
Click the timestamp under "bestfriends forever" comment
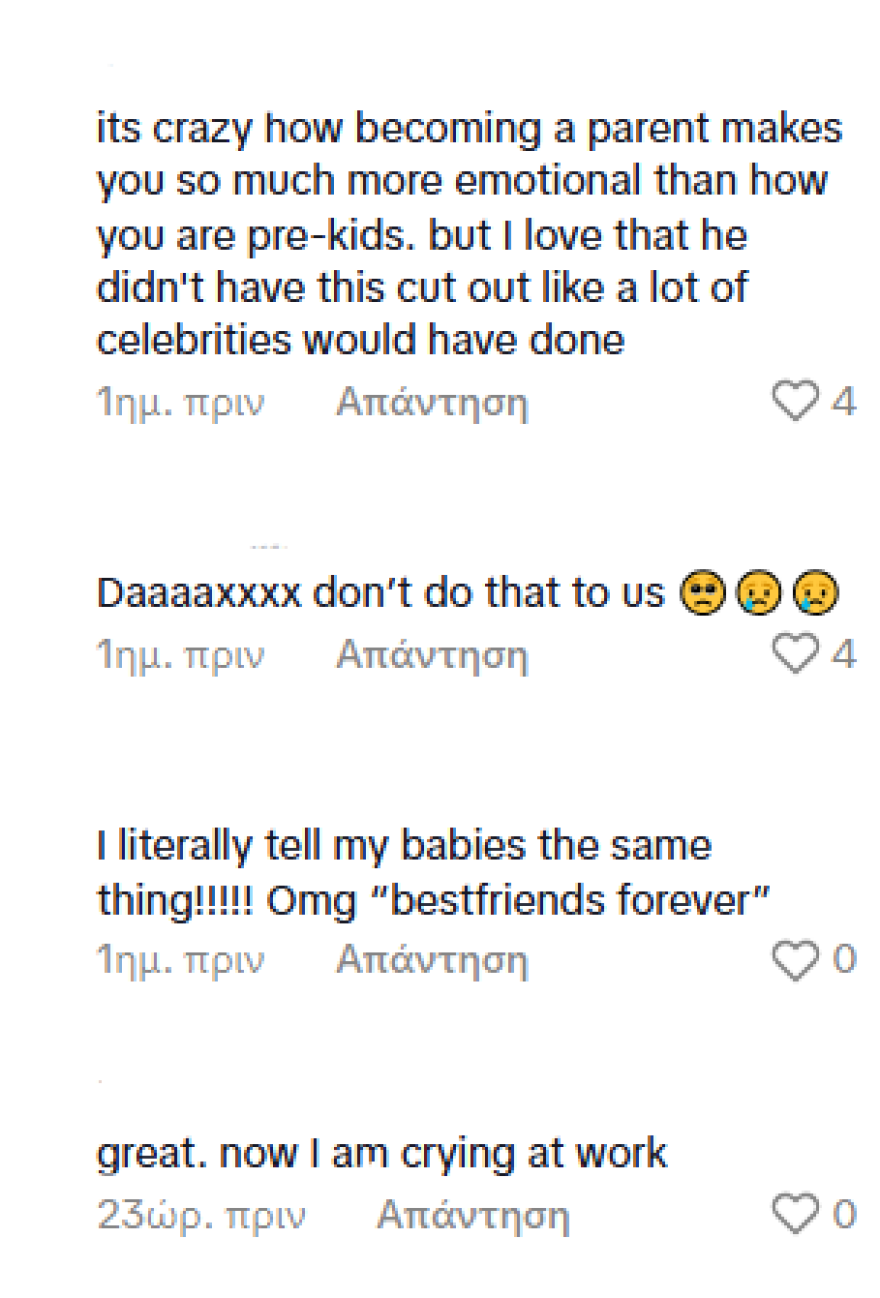point(180,961)
